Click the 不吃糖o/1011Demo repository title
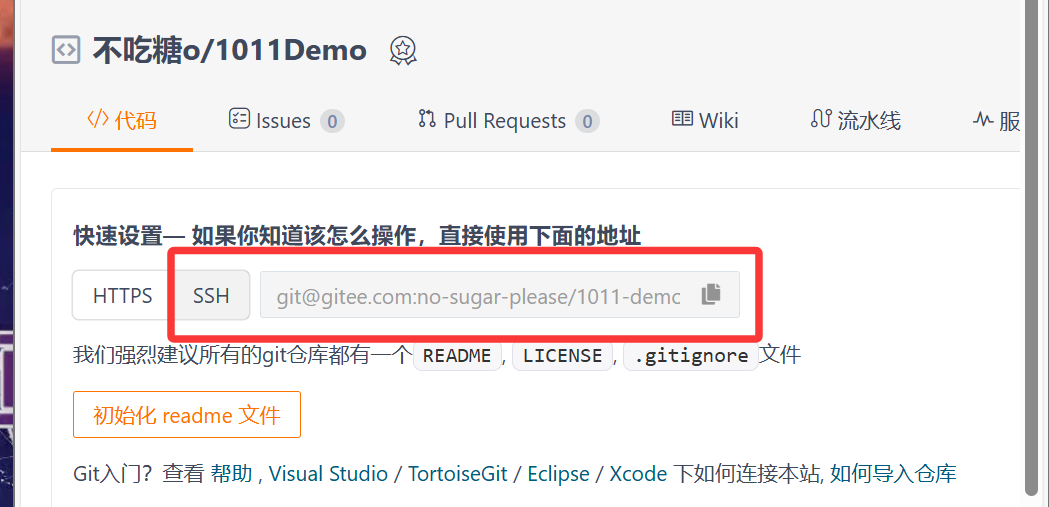 click(x=229, y=51)
